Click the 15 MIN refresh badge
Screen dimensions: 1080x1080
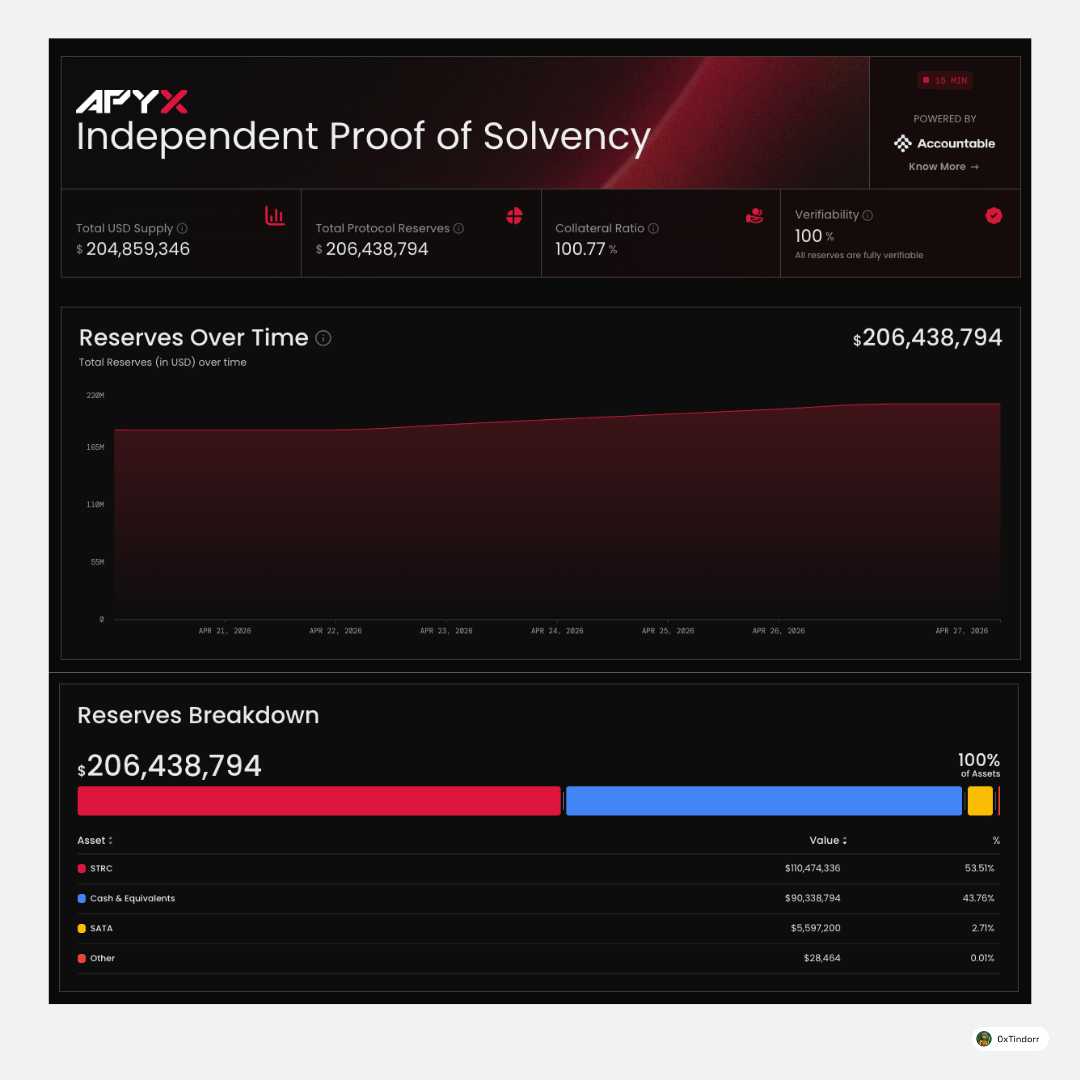[x=944, y=81]
